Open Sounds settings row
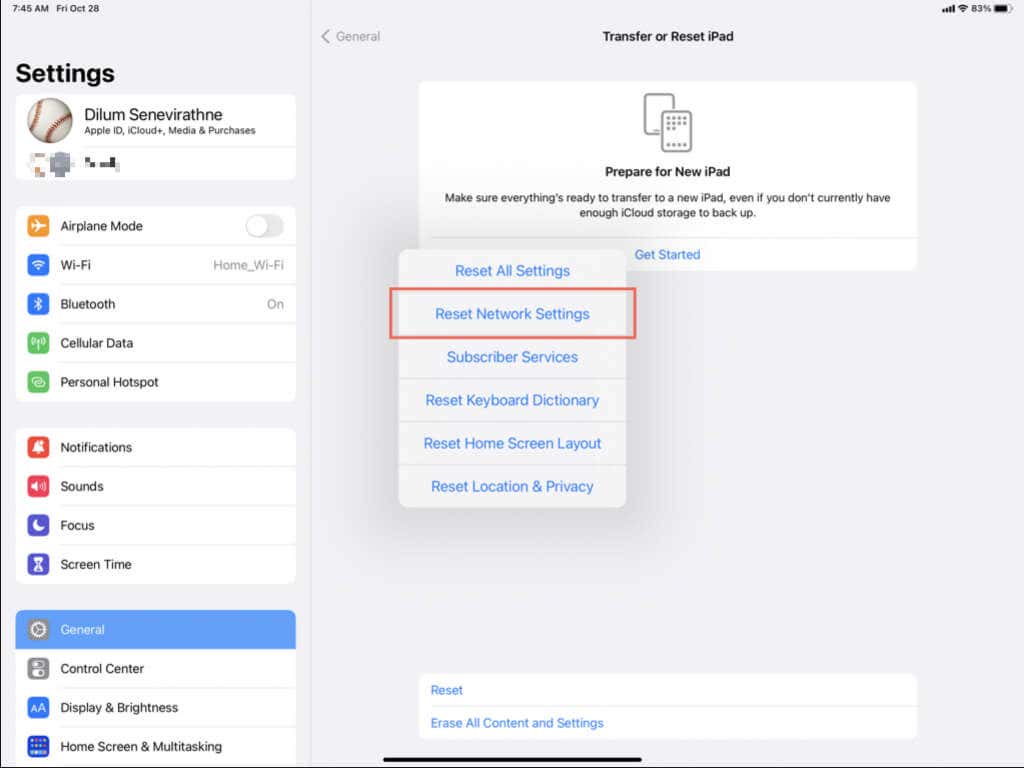 coord(155,487)
